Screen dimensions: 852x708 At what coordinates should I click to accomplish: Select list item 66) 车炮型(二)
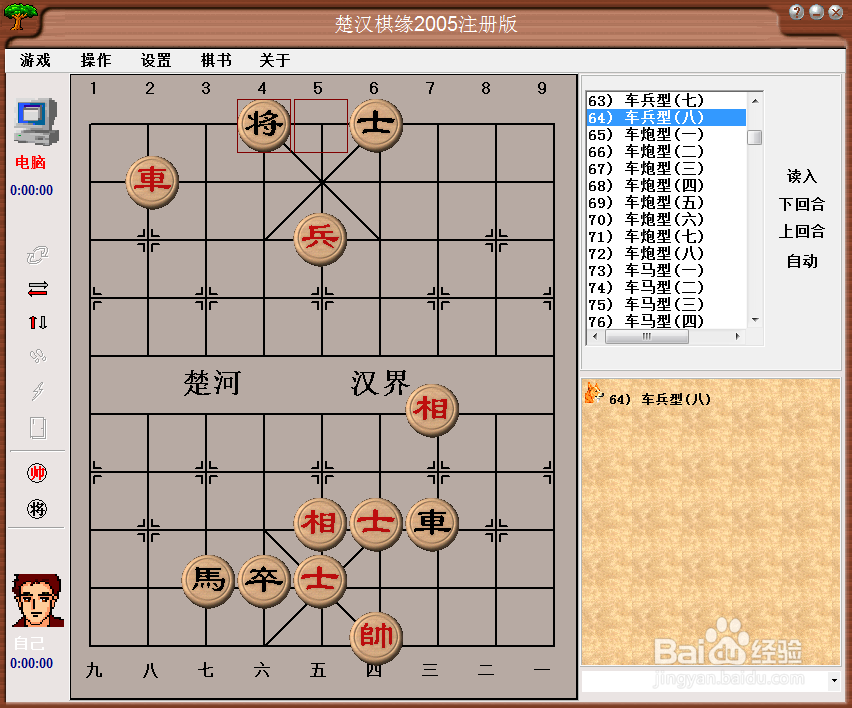click(x=666, y=152)
